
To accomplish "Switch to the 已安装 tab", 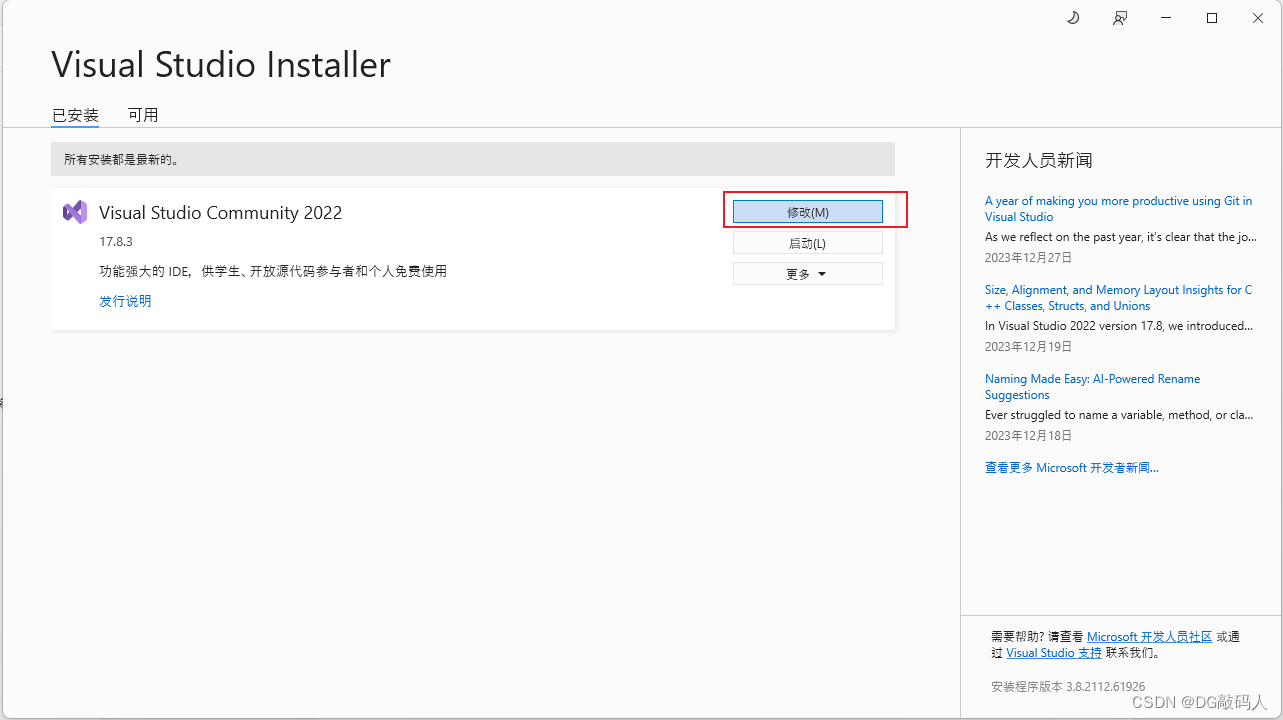I will 75,115.
